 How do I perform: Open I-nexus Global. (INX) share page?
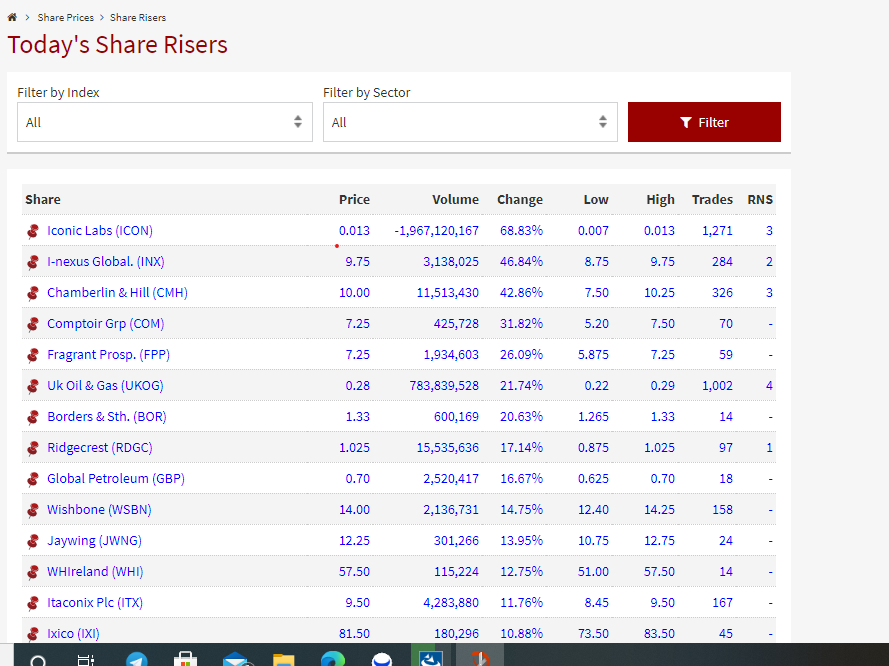click(105, 262)
